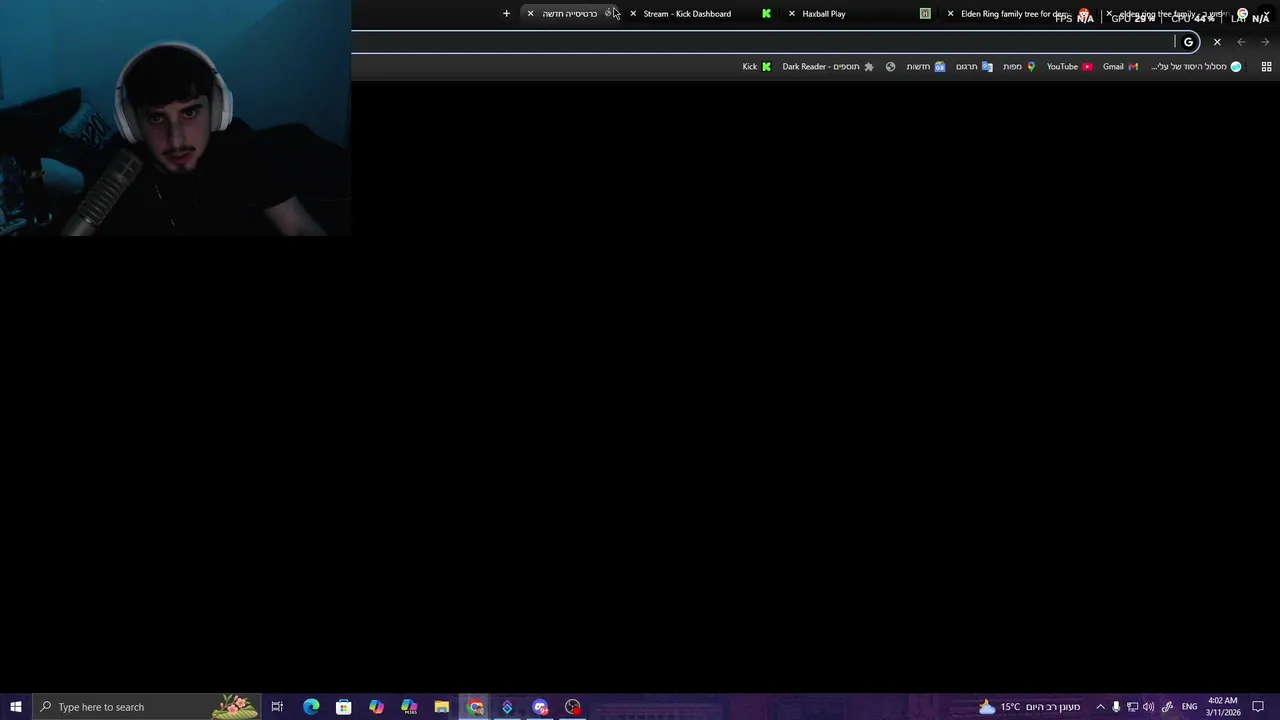The image size is (1280, 720).
Task: Click the Google icon in address bar
Action: point(1188,42)
